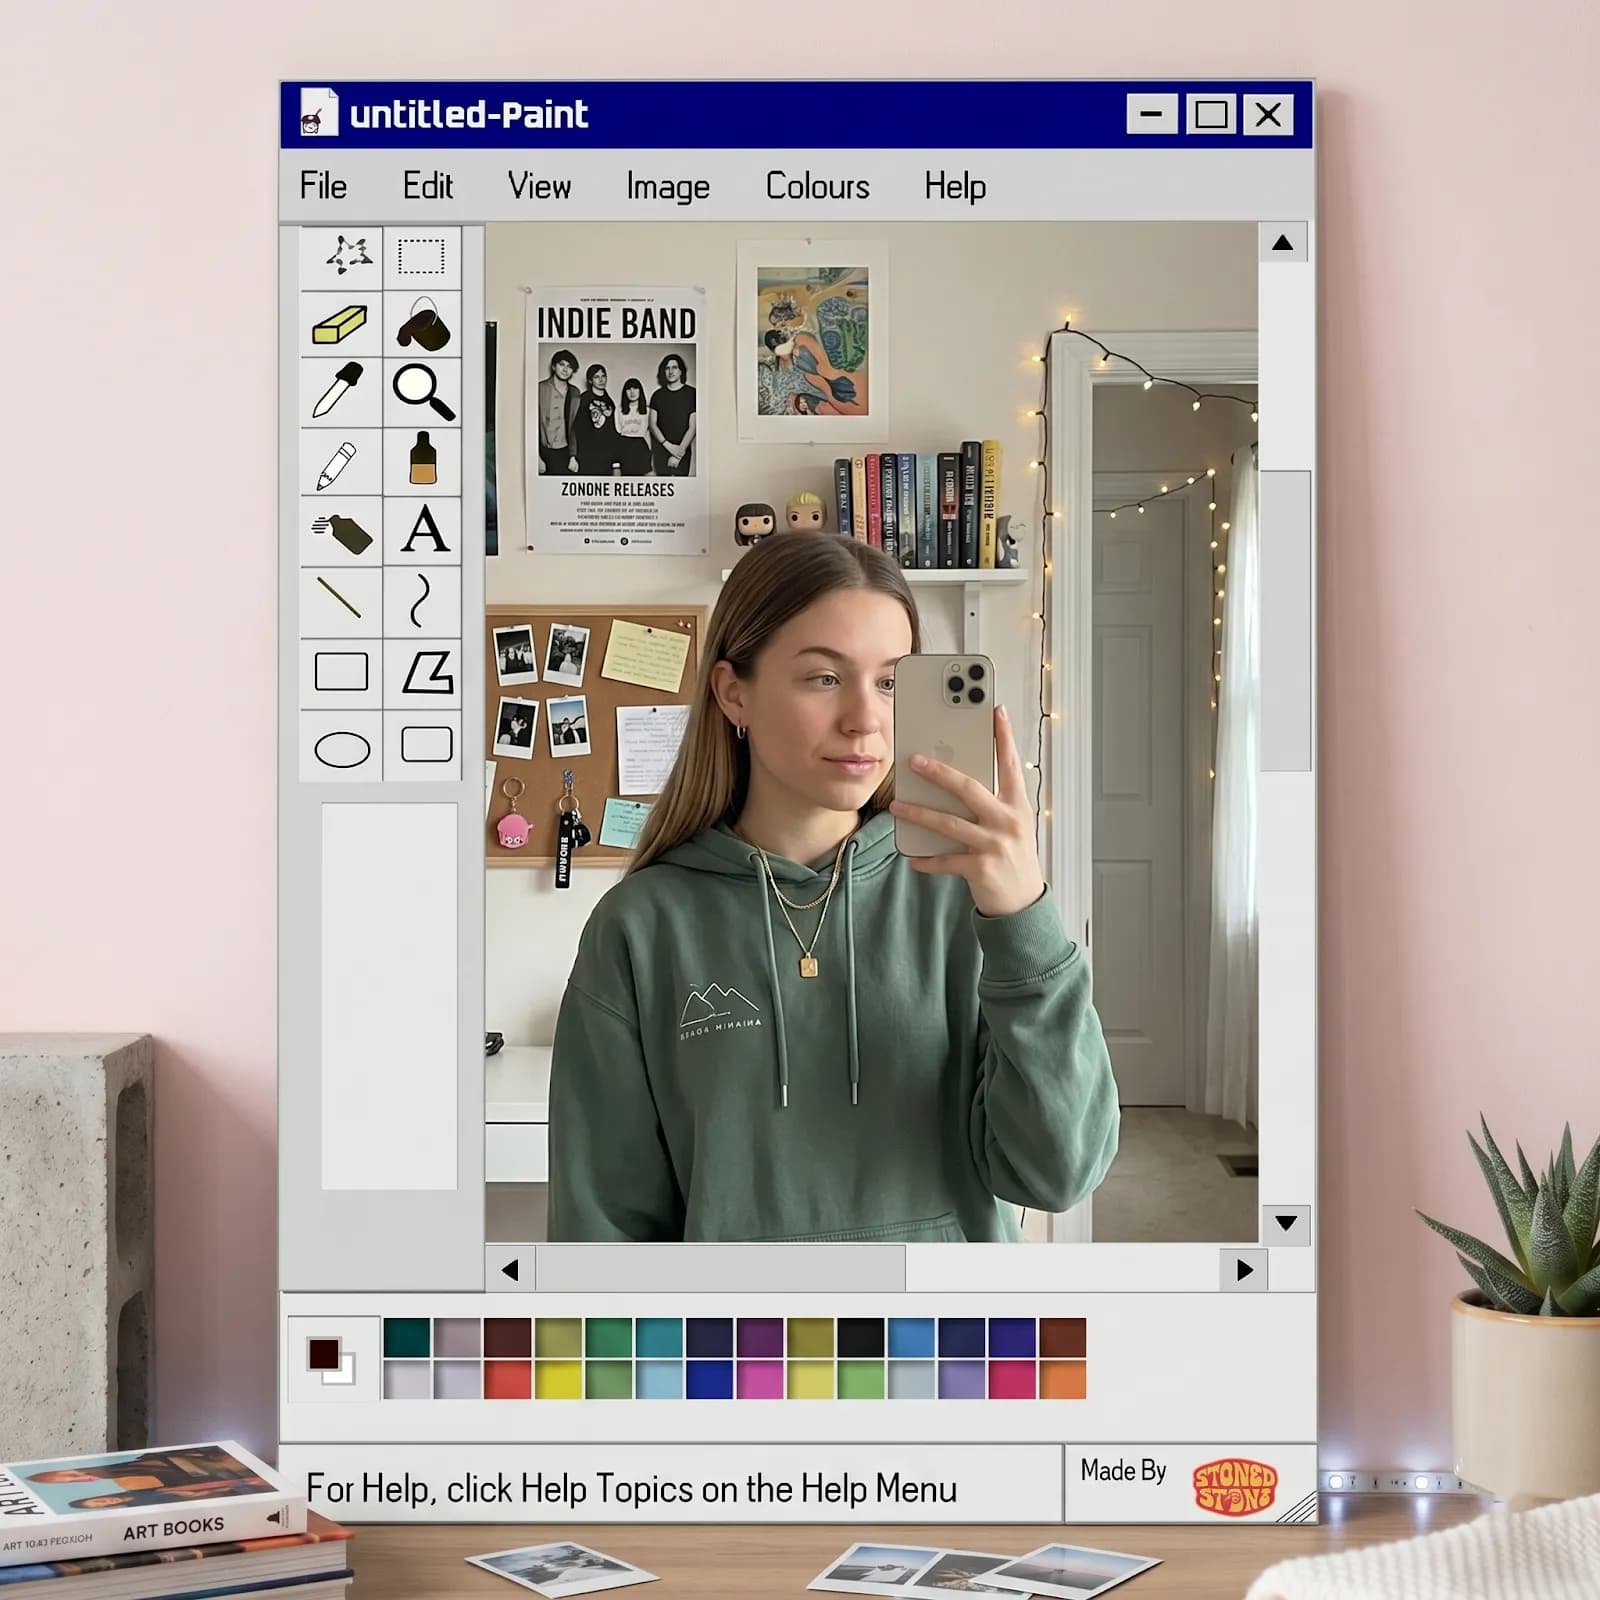
Task: Open the Help menu
Action: (x=955, y=187)
